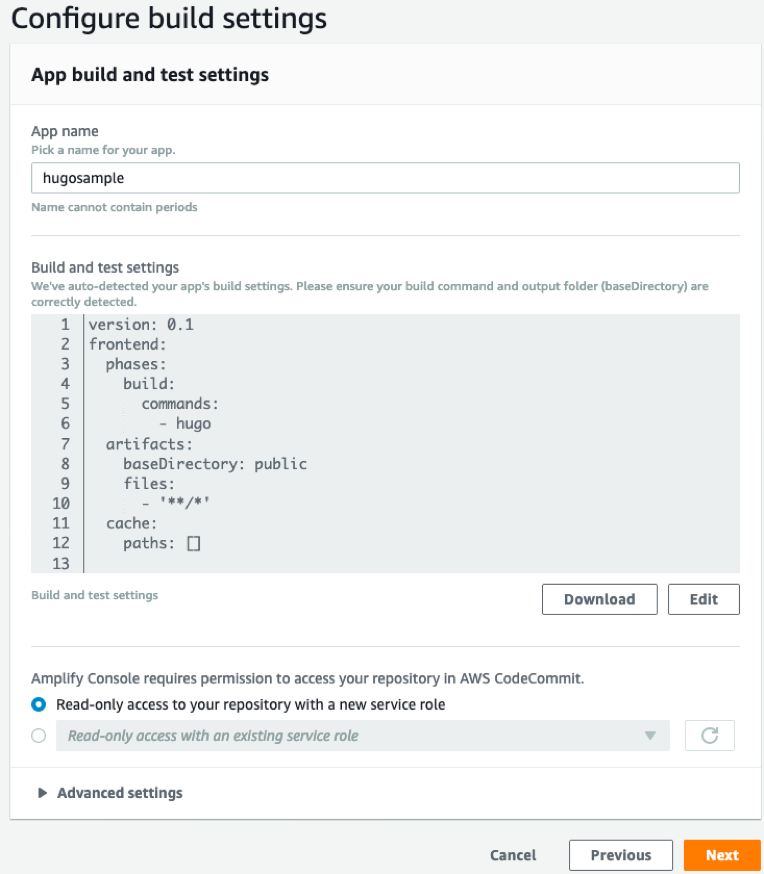Download the build settings file
The image size is (764, 874).
pyautogui.click(x=599, y=599)
